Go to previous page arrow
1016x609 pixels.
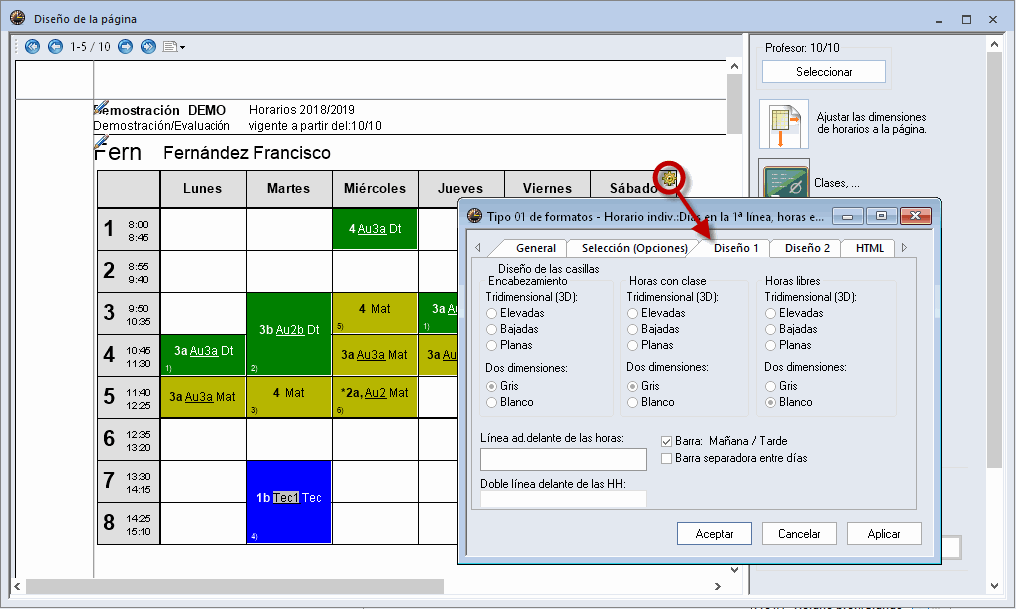click(56, 47)
